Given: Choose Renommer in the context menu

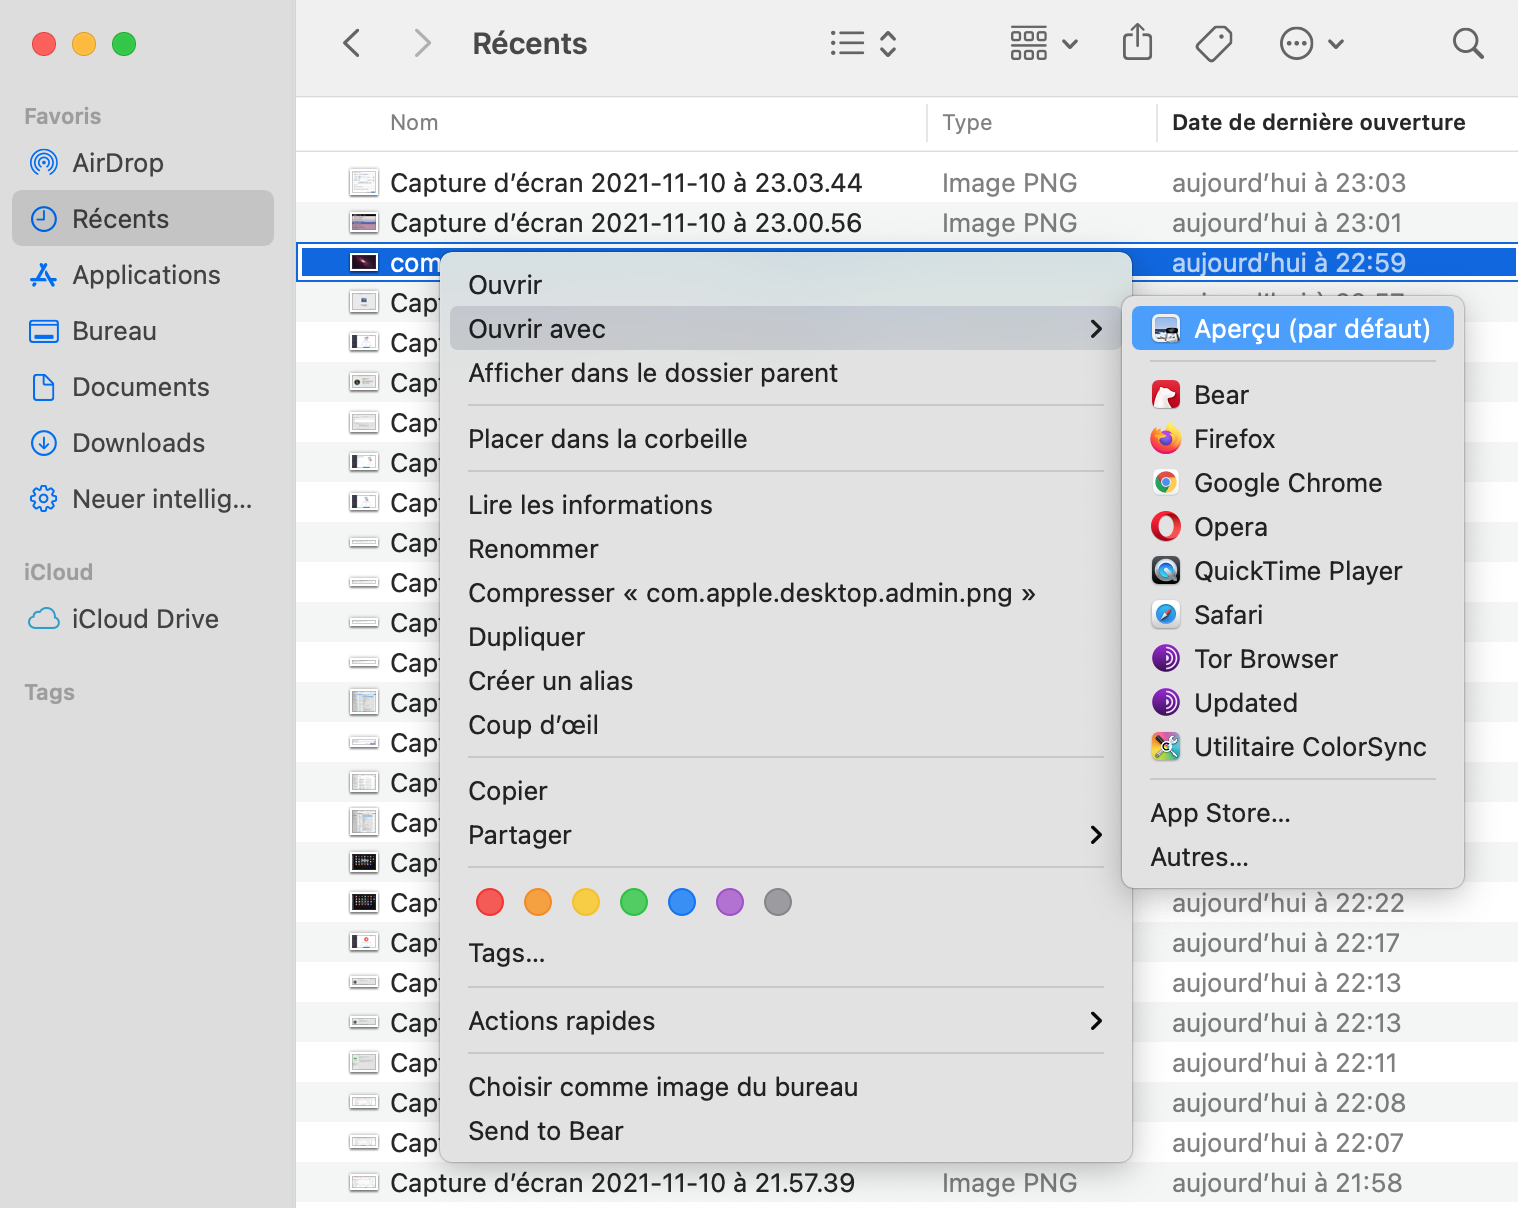Looking at the screenshot, I should click(x=785, y=549).
